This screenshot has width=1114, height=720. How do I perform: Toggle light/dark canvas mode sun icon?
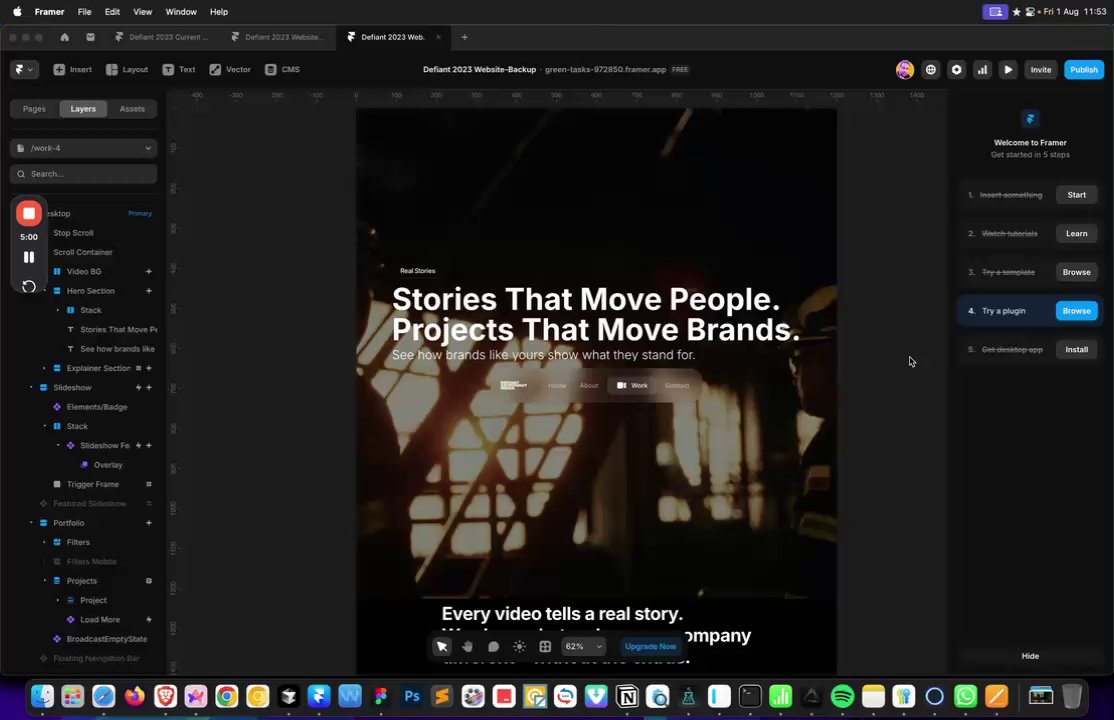pos(519,646)
